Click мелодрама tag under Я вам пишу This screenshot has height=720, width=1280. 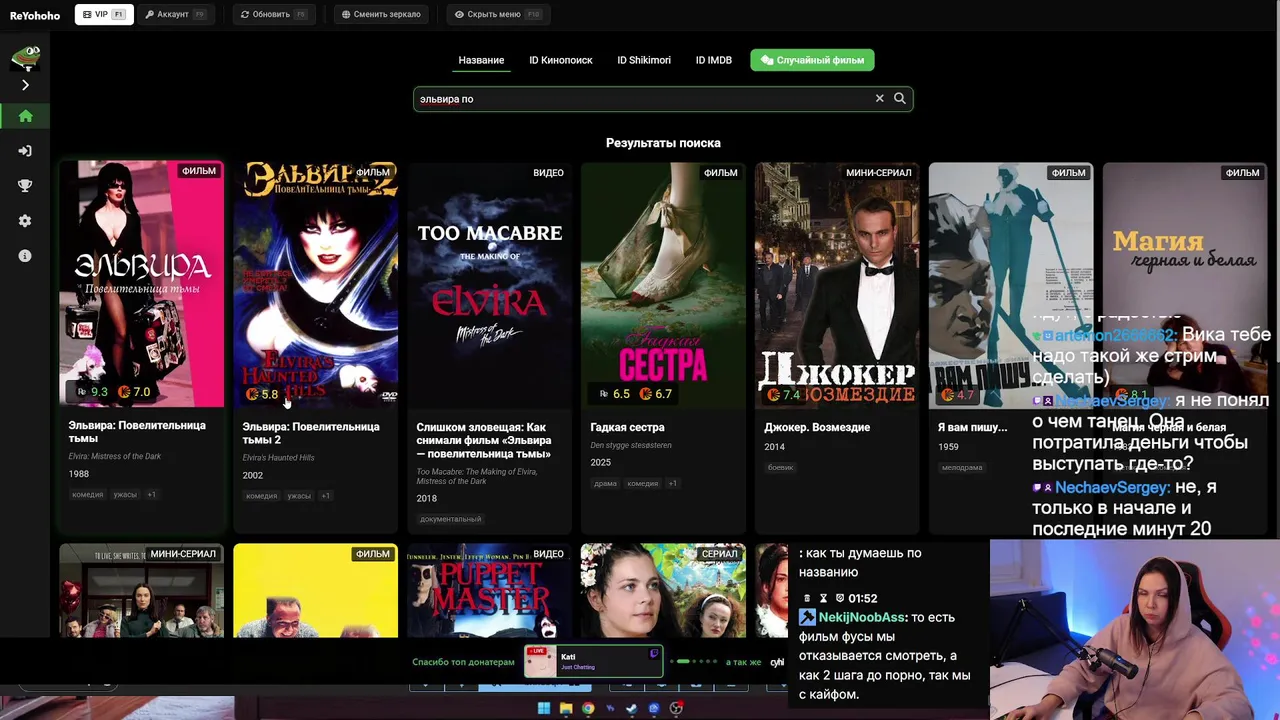pos(961,467)
